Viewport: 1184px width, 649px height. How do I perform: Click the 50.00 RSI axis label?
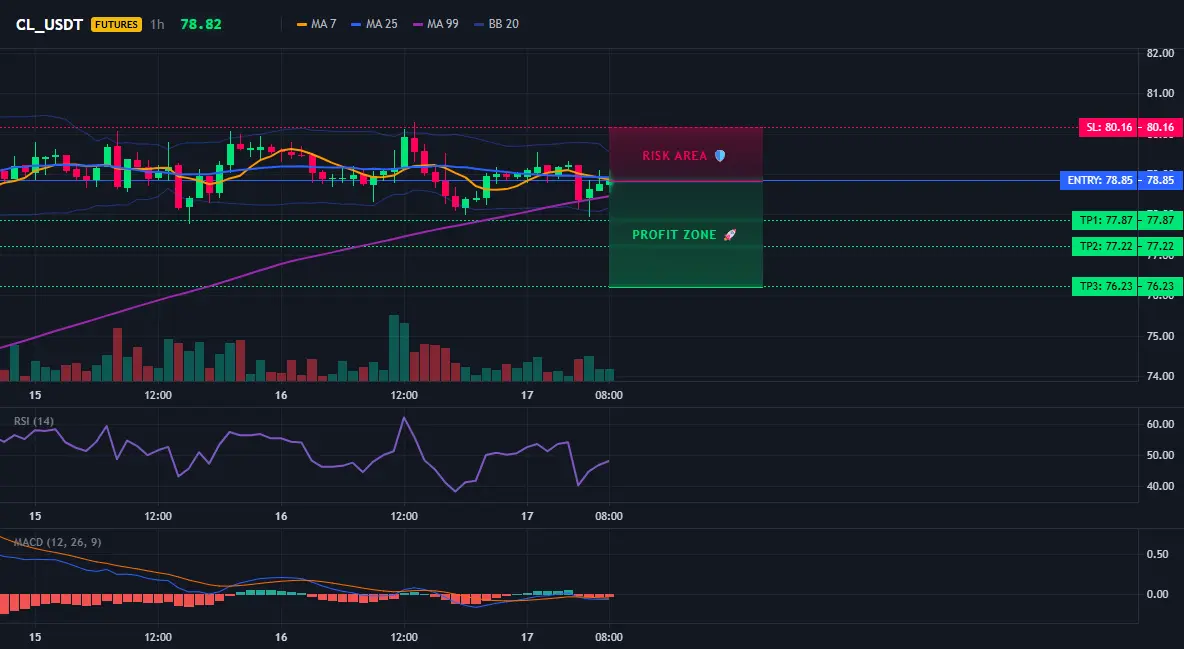[1160, 456]
